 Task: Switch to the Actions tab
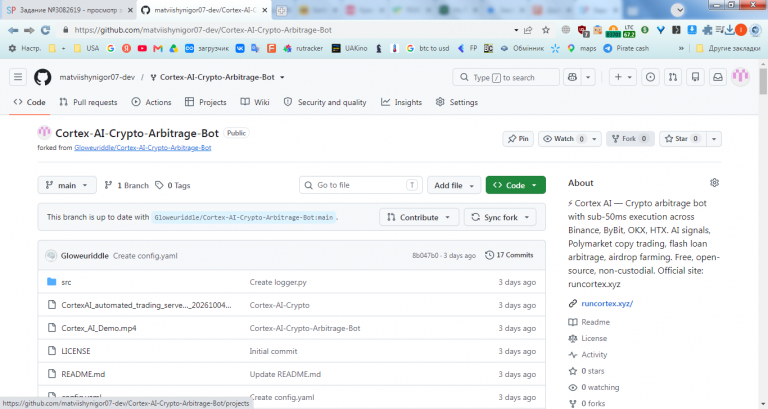click(151, 102)
